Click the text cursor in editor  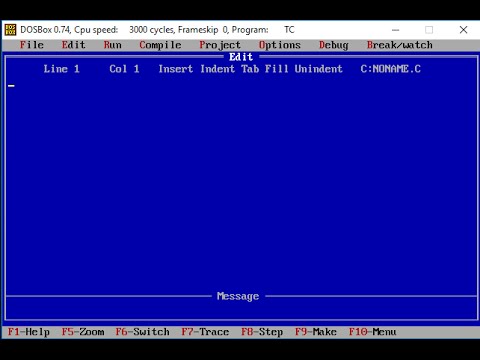[11, 86]
